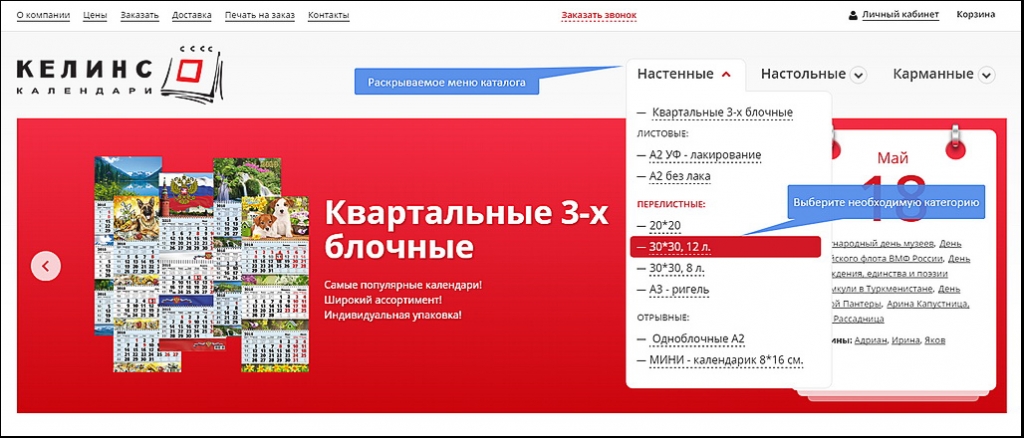Viewport: 1024px width, 438px height.
Task: Select А2 УФ - лакирование item
Action: point(705,155)
